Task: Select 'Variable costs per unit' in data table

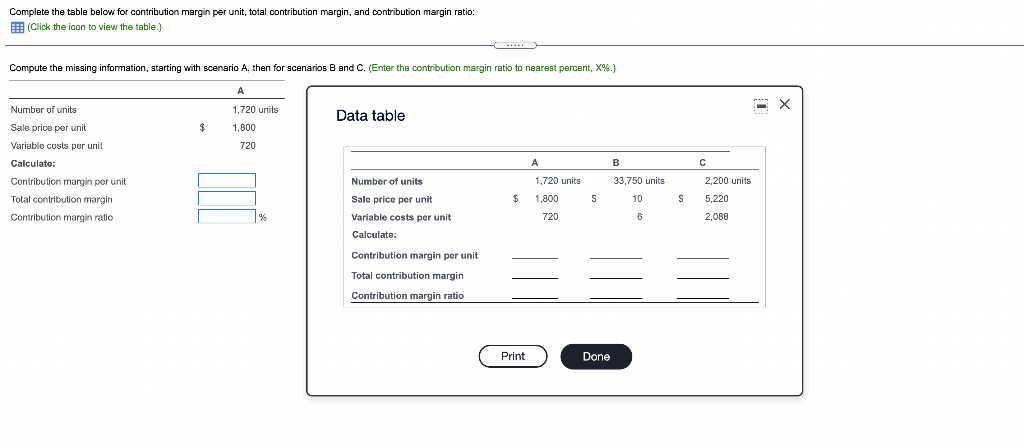Action: [401, 217]
